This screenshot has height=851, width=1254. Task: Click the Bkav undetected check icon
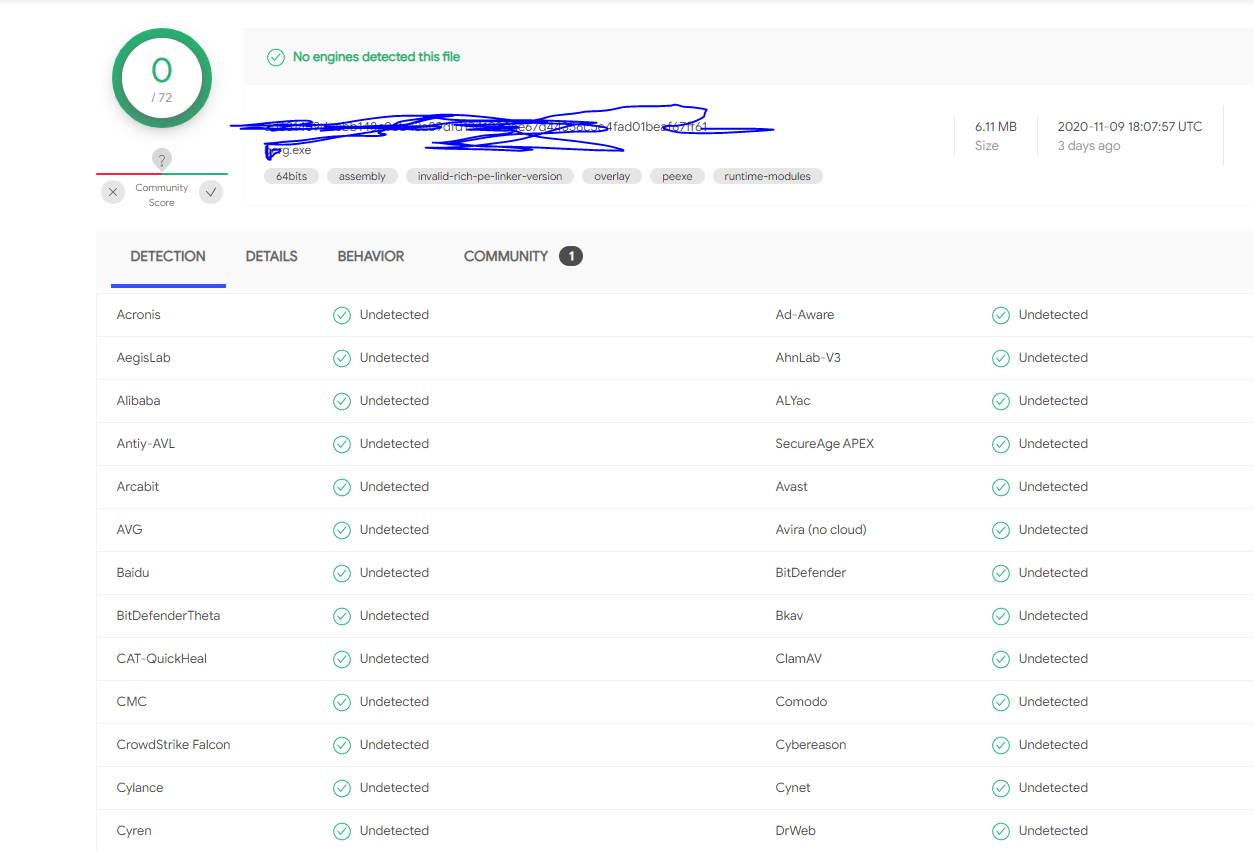1001,616
